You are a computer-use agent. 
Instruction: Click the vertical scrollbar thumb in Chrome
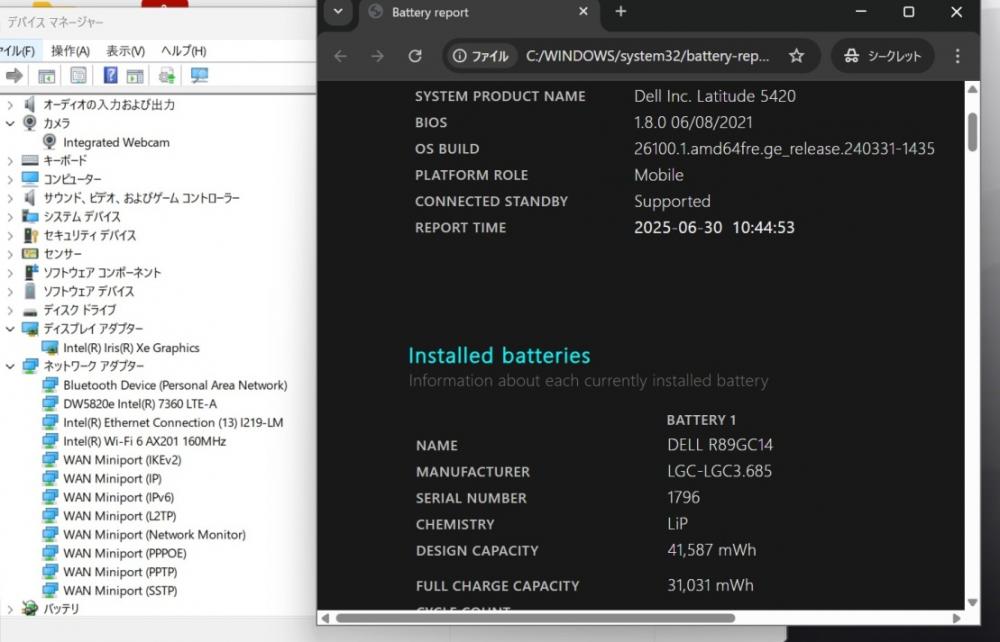tap(972, 131)
